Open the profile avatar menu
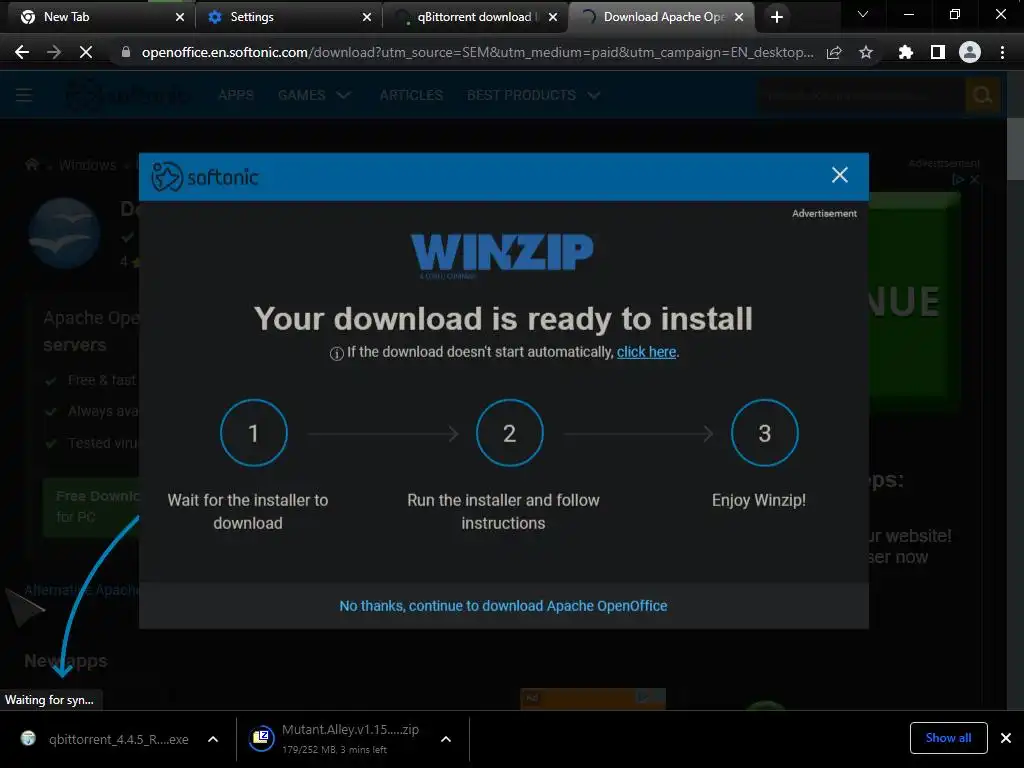 pyautogui.click(x=970, y=52)
